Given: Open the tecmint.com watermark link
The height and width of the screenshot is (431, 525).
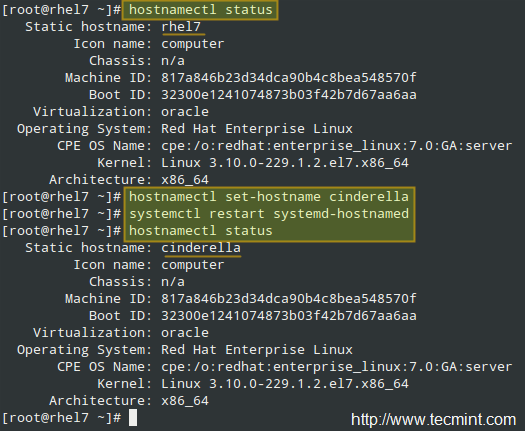Looking at the screenshot, I should [x=433, y=420].
